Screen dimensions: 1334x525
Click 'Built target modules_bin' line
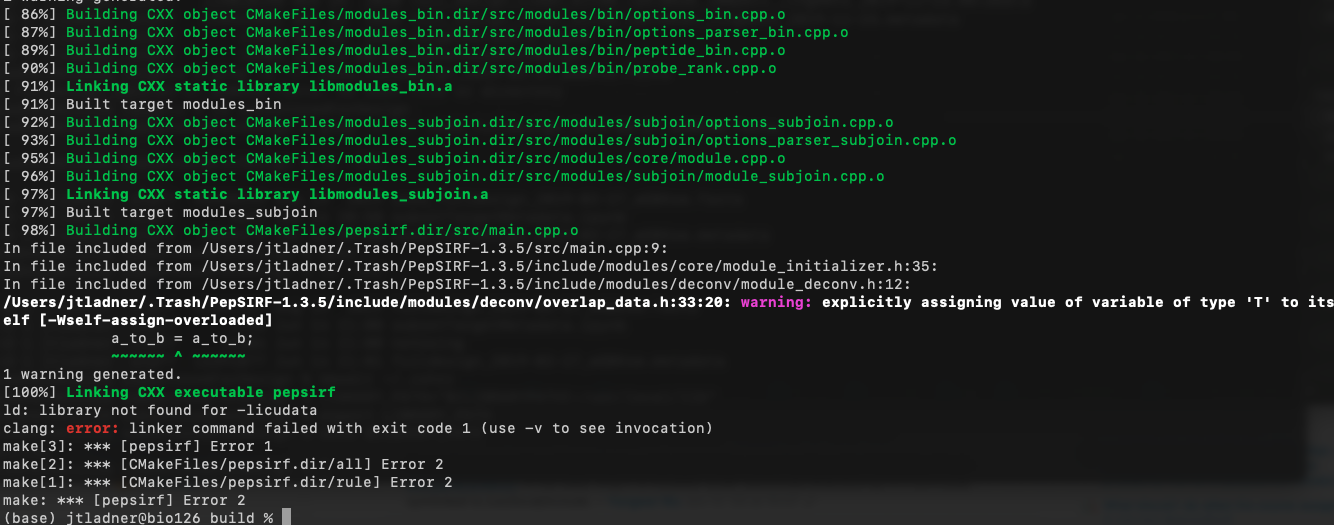143,104
